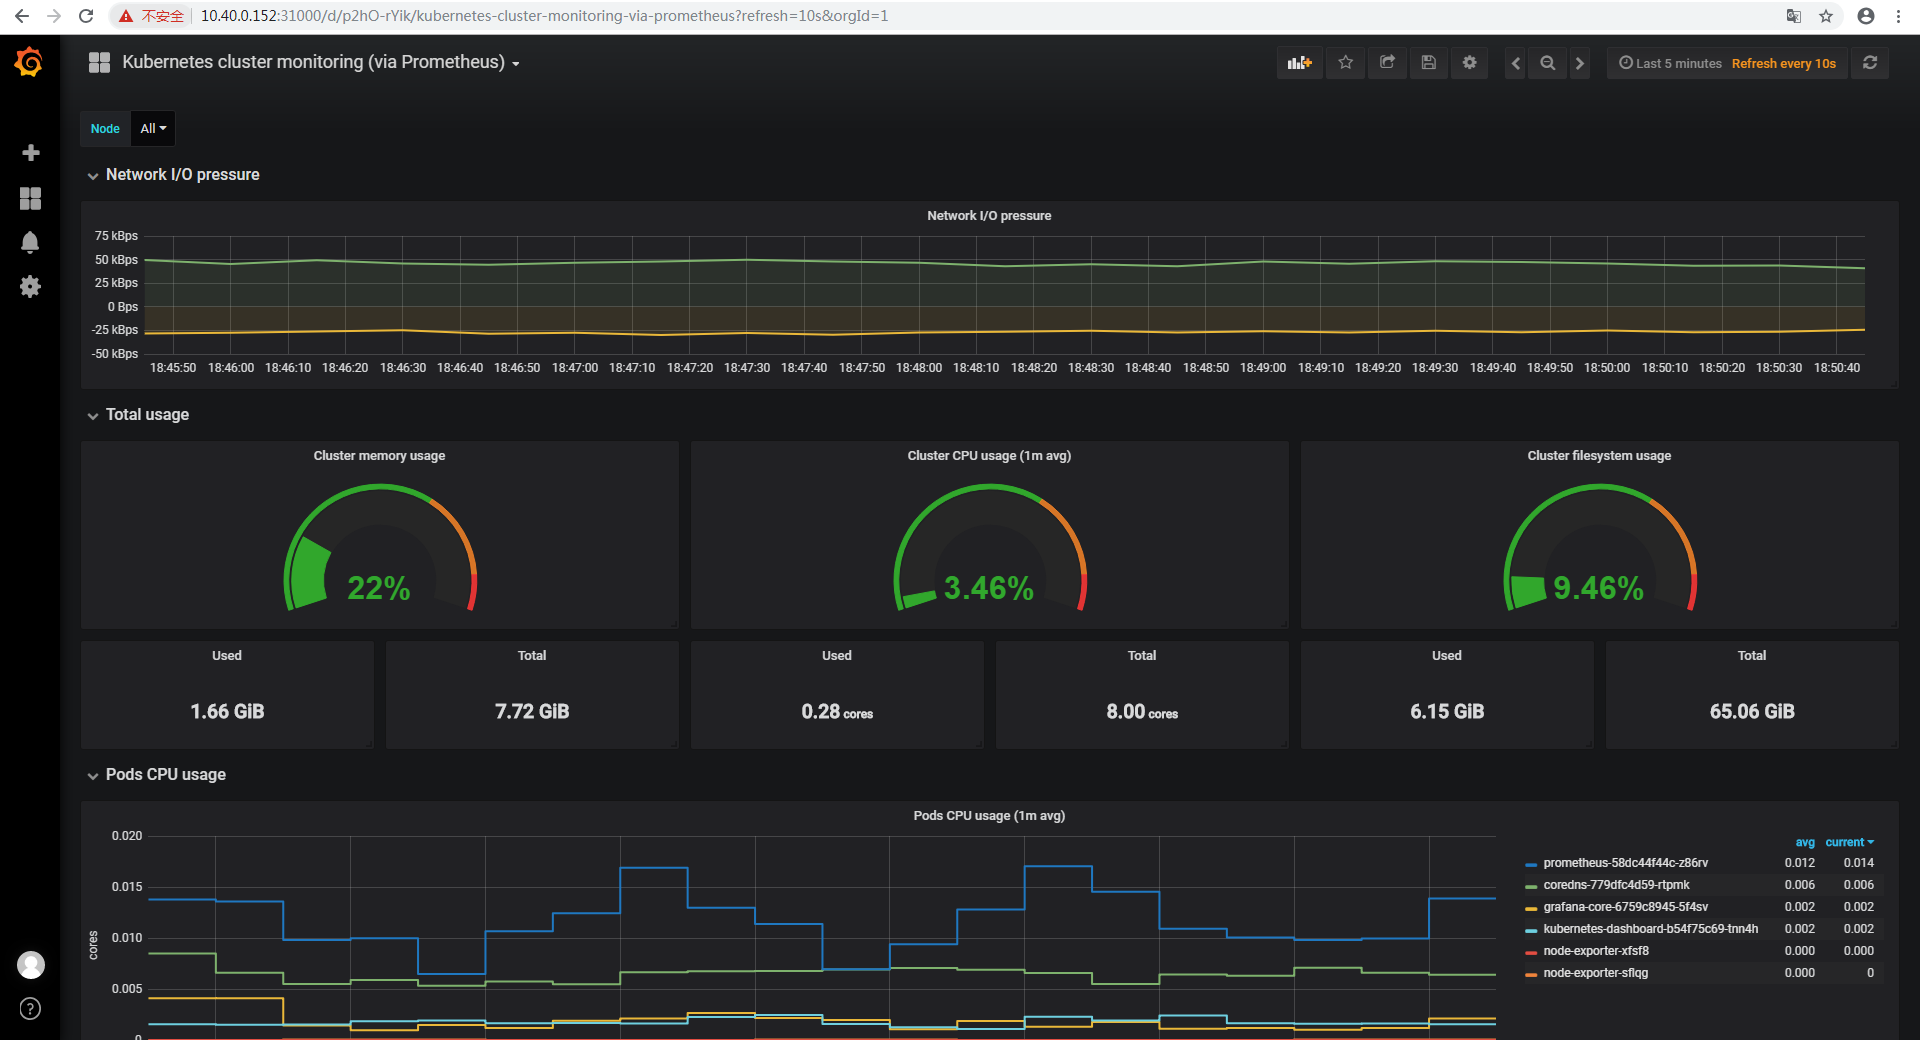Open dashboard settings cog icon
1920x1040 pixels.
[1469, 63]
